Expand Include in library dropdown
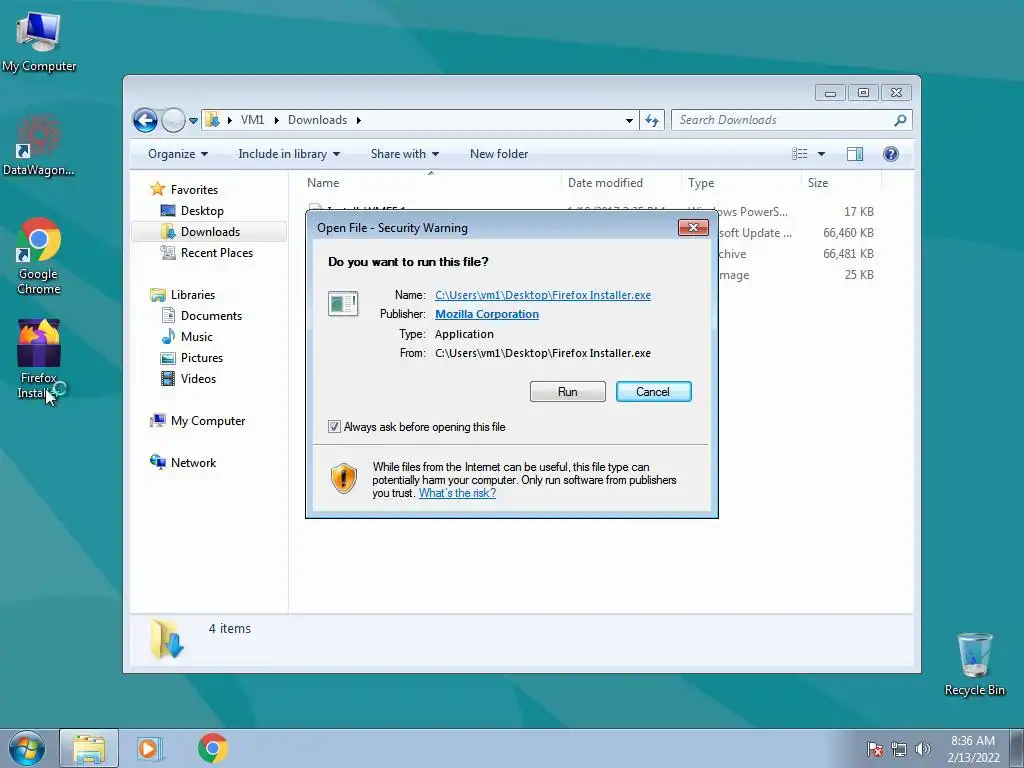The height and width of the screenshot is (768, 1024). point(289,154)
